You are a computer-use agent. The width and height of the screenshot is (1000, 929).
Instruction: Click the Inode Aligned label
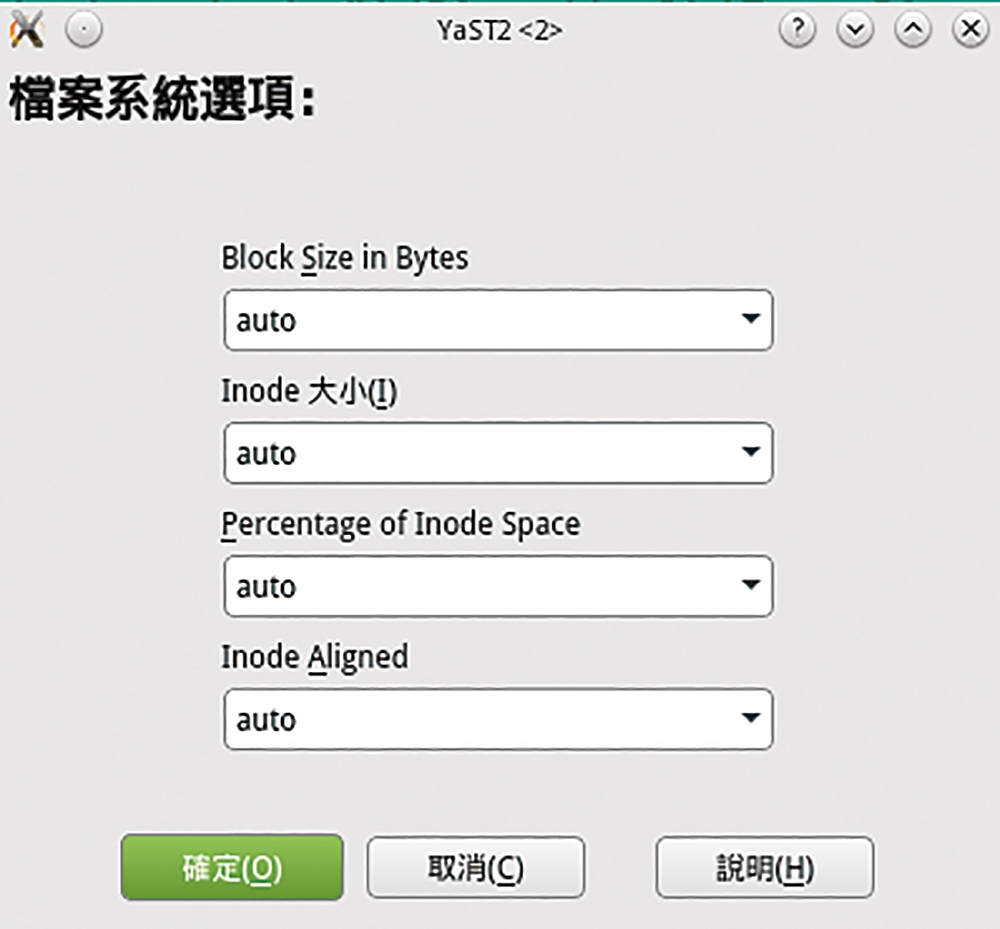click(314, 657)
